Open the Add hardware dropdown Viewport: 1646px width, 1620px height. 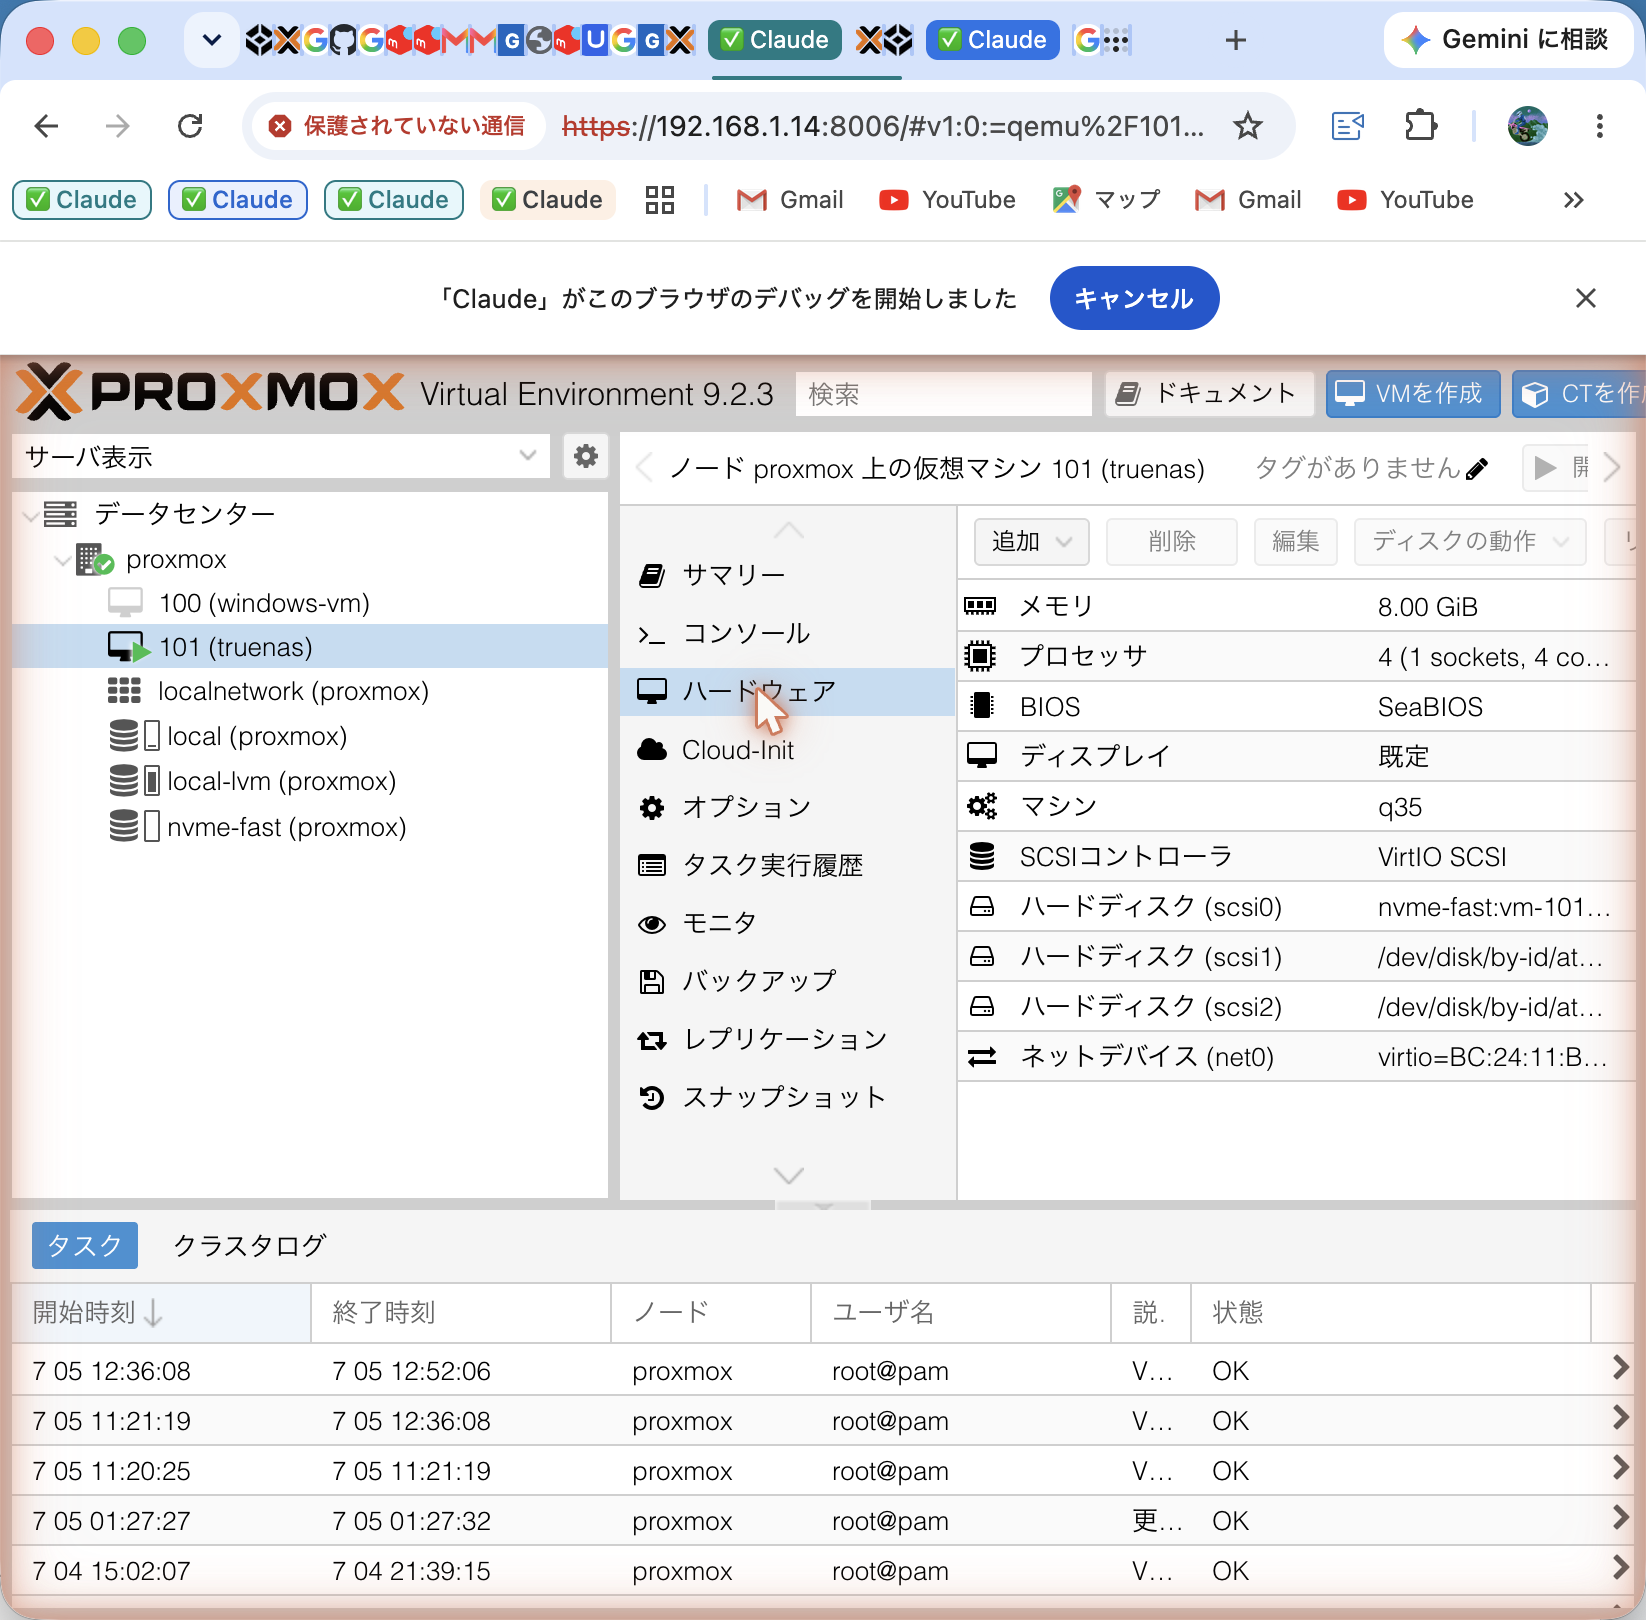[1032, 542]
